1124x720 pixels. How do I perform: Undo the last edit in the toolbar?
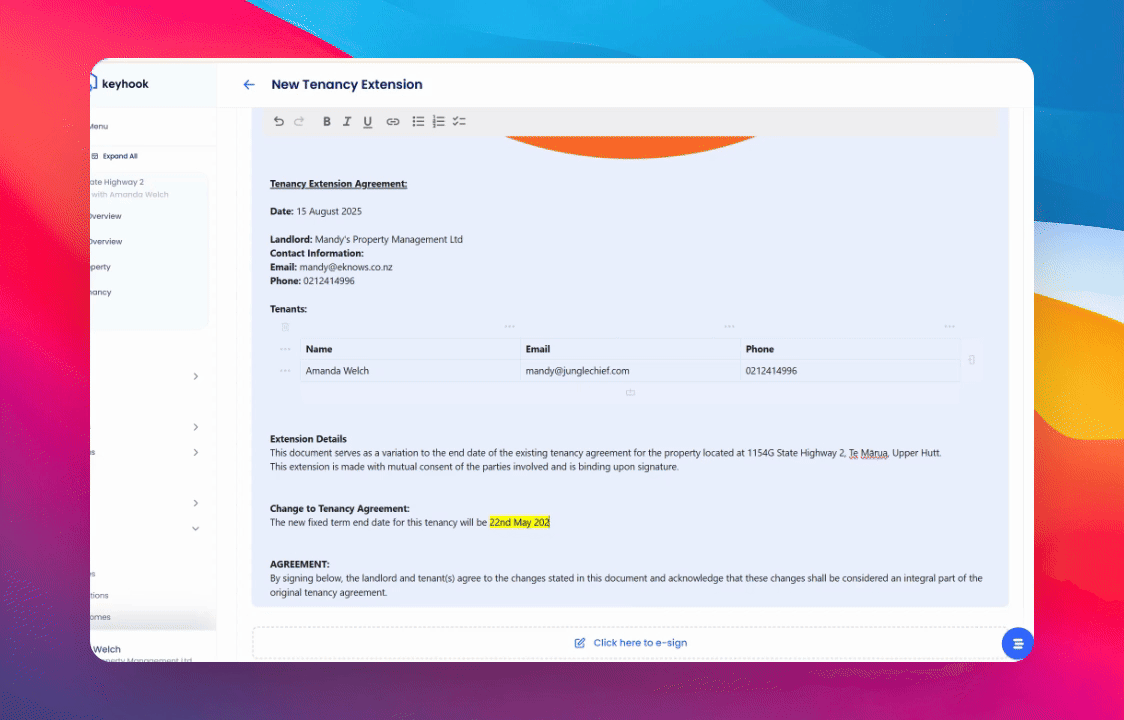279,121
